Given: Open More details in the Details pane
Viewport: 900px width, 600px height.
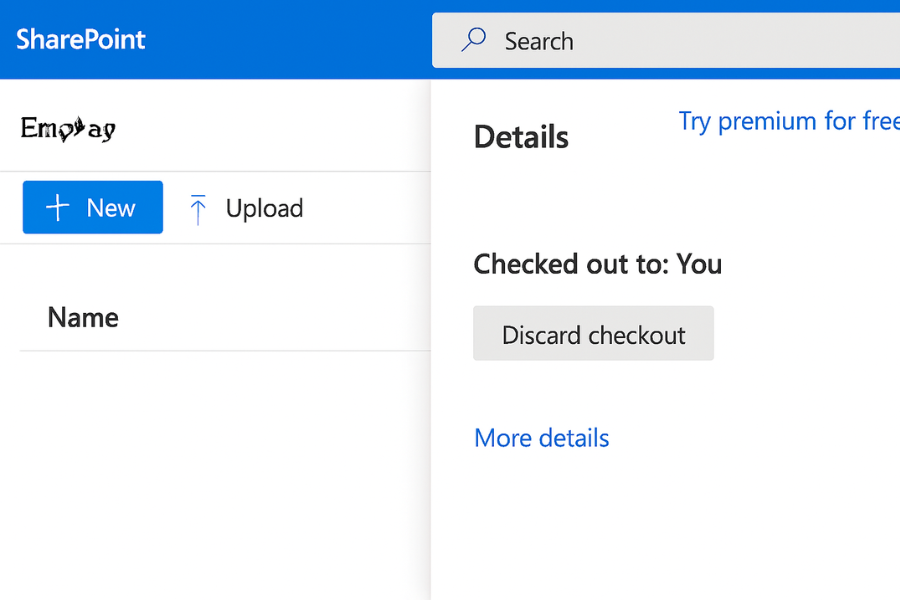Looking at the screenshot, I should tap(541, 438).
